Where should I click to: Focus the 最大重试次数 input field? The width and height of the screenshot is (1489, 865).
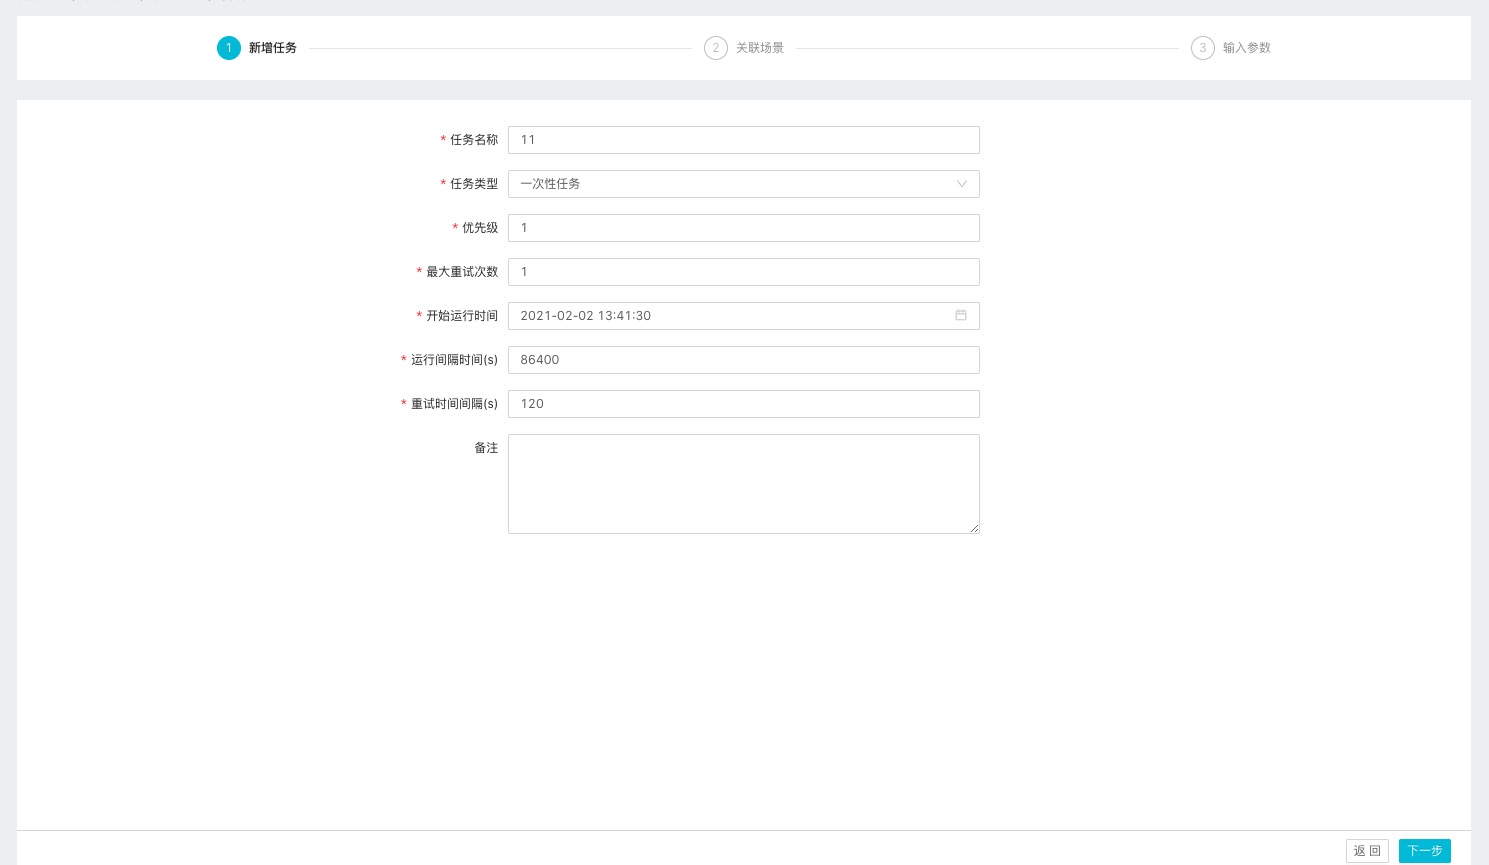744,272
